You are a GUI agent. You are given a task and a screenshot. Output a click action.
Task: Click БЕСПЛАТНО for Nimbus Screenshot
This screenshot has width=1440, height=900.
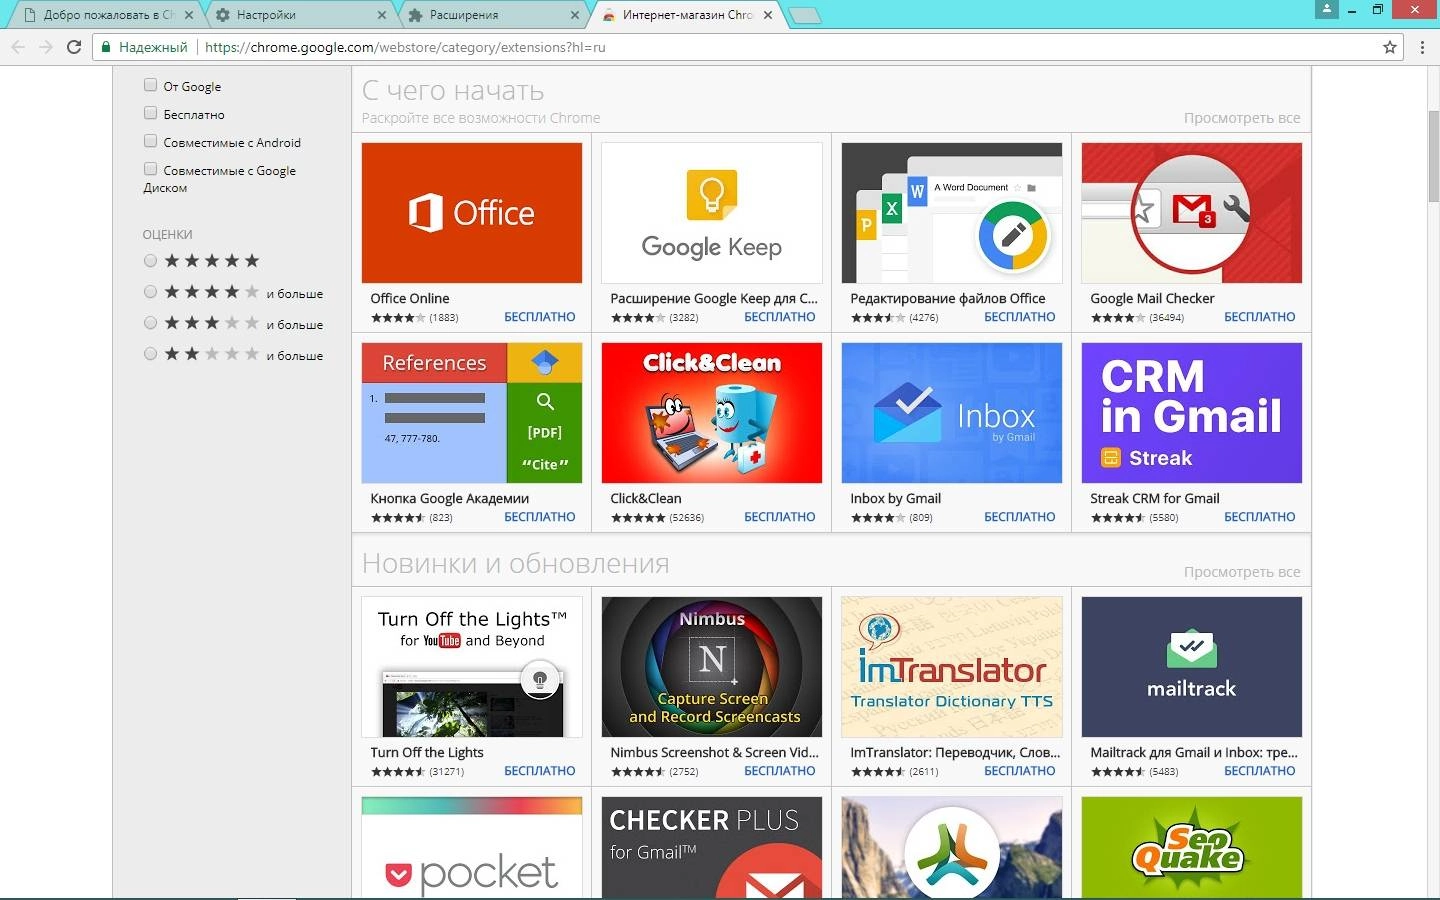point(780,771)
